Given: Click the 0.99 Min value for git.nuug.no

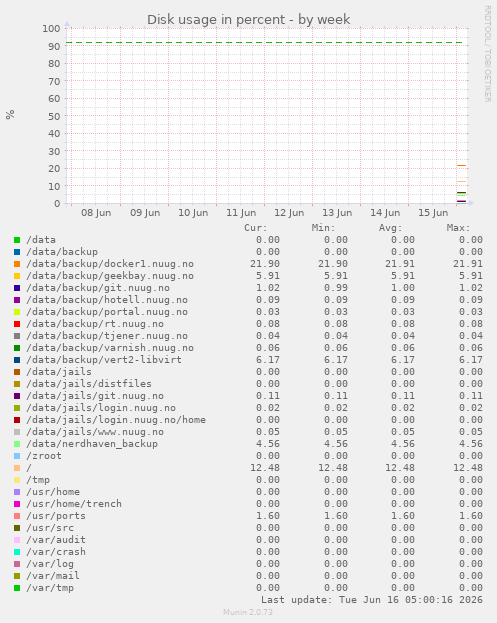Looking at the screenshot, I should point(336,288).
